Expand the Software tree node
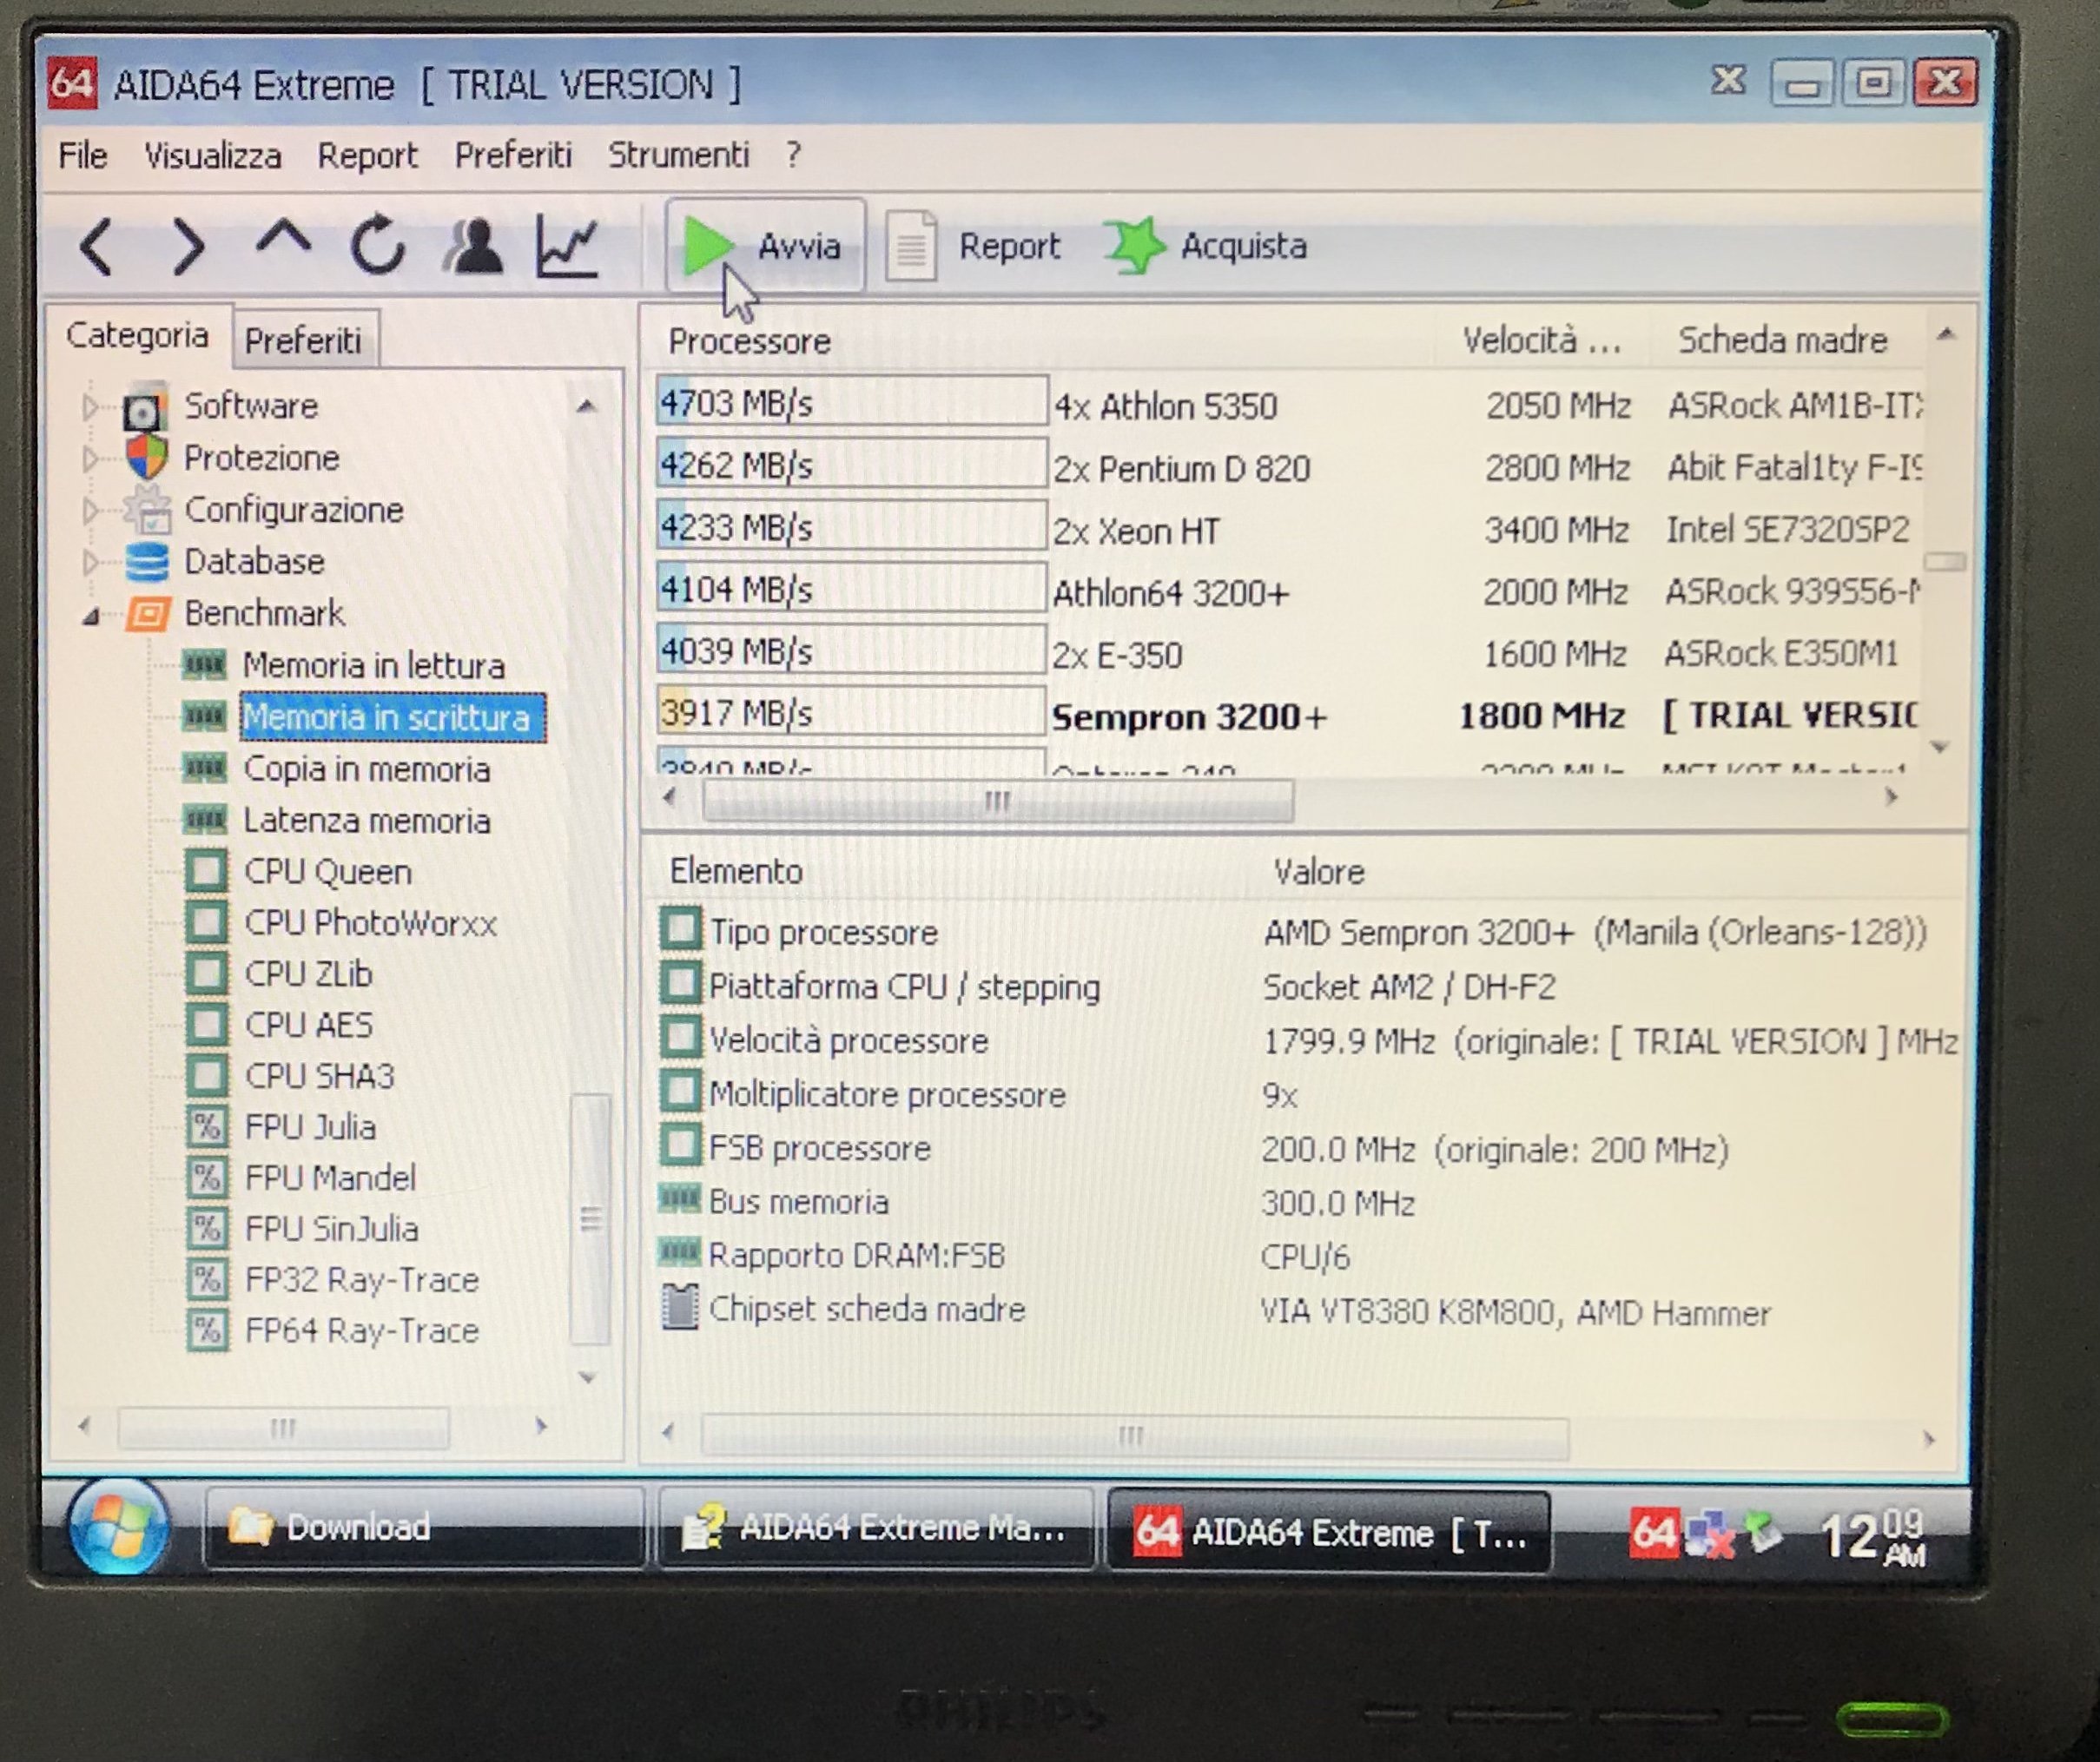Screen dimensions: 2100x1762 tap(90, 407)
